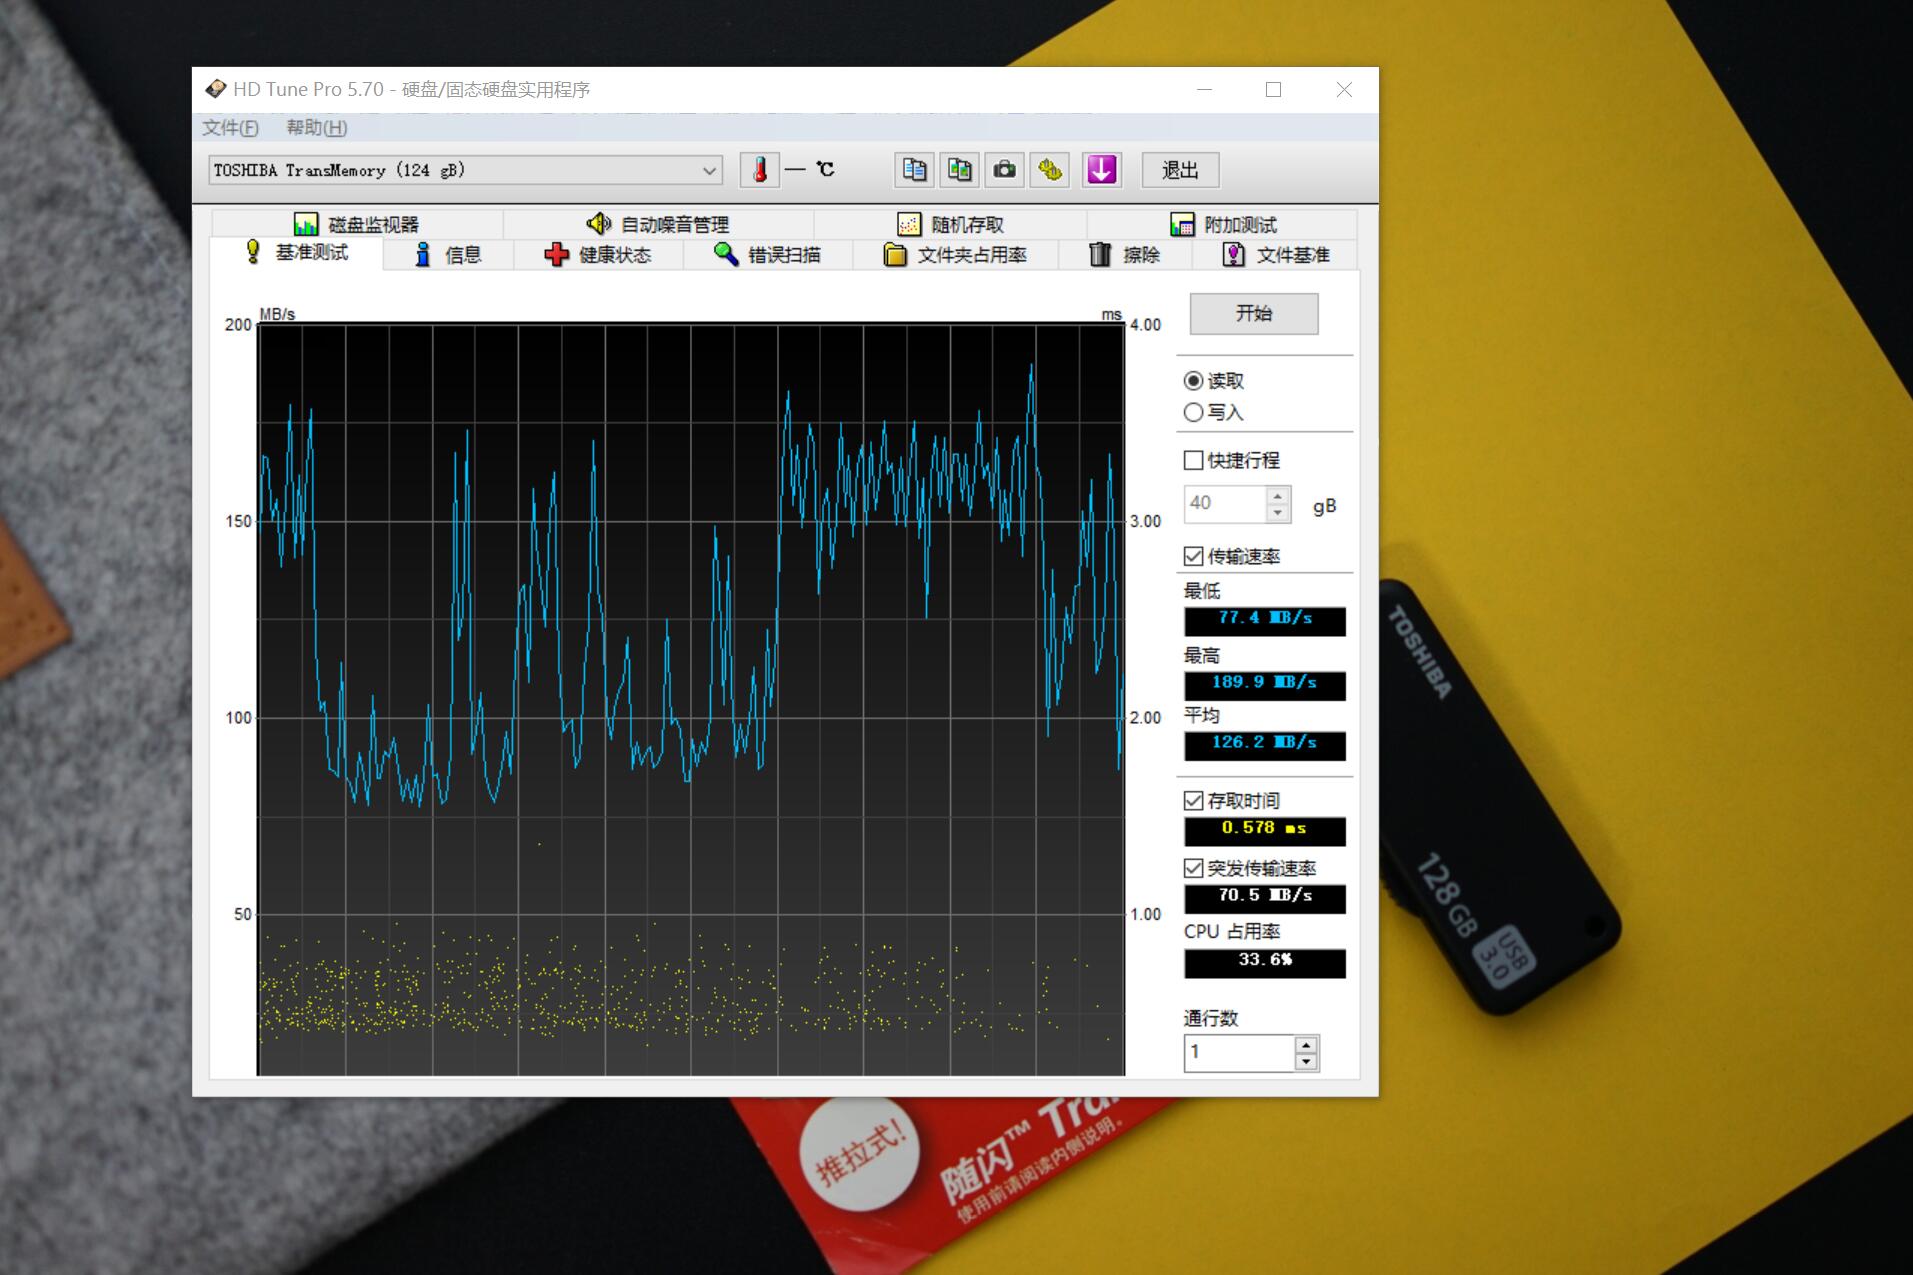Open the 自动噪音管理 tab
The height and width of the screenshot is (1275, 1913).
click(658, 224)
